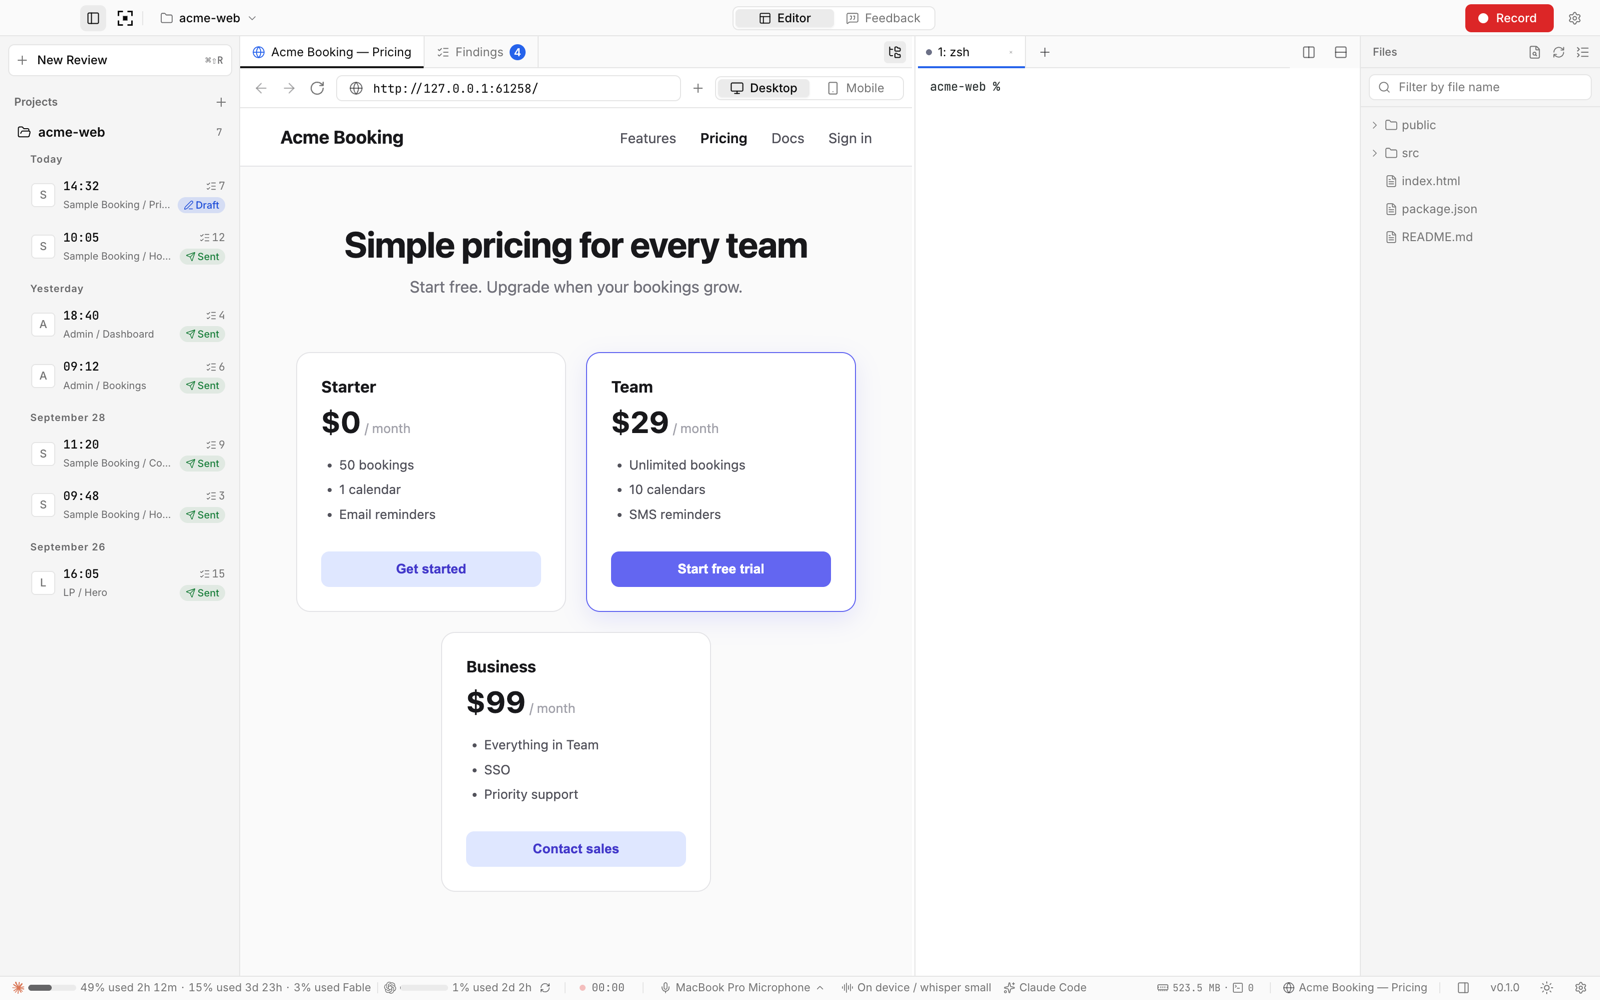Split terminal pane vertically

(1308, 52)
